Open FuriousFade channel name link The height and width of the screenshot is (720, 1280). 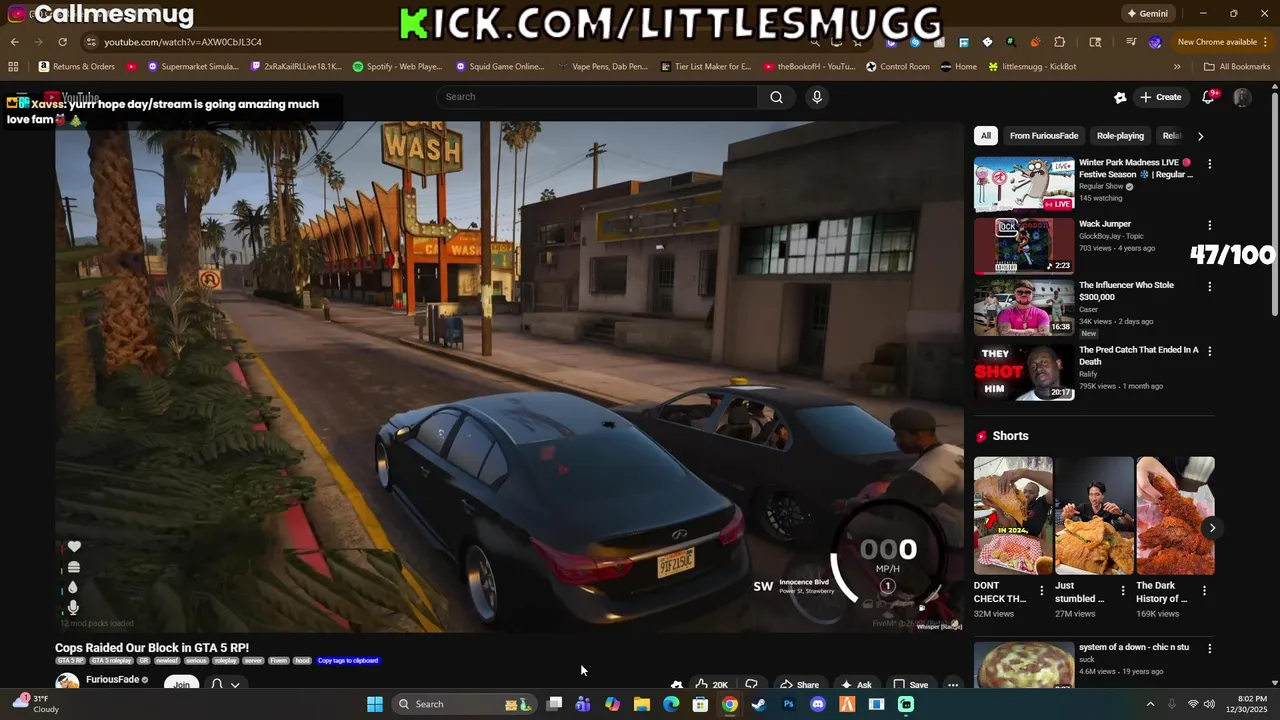[112, 680]
